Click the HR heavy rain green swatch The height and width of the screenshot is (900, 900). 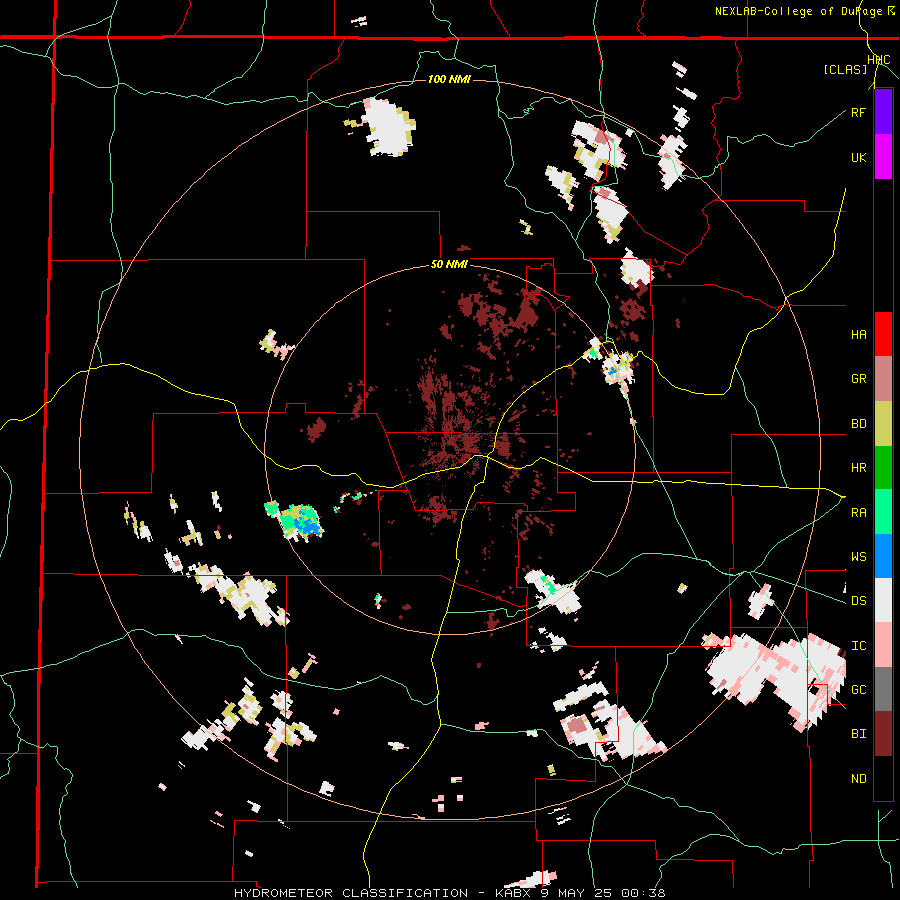click(x=883, y=468)
